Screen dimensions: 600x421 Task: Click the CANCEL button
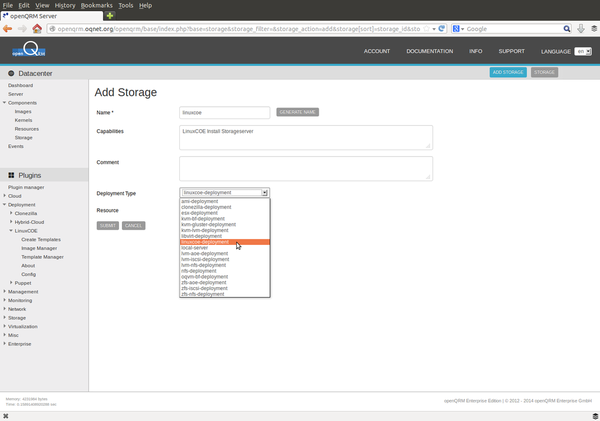click(134, 225)
